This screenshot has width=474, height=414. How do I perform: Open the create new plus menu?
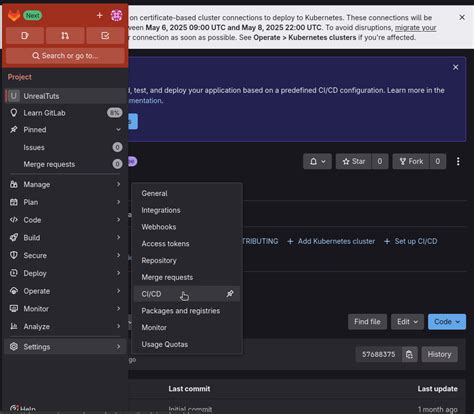(x=99, y=15)
